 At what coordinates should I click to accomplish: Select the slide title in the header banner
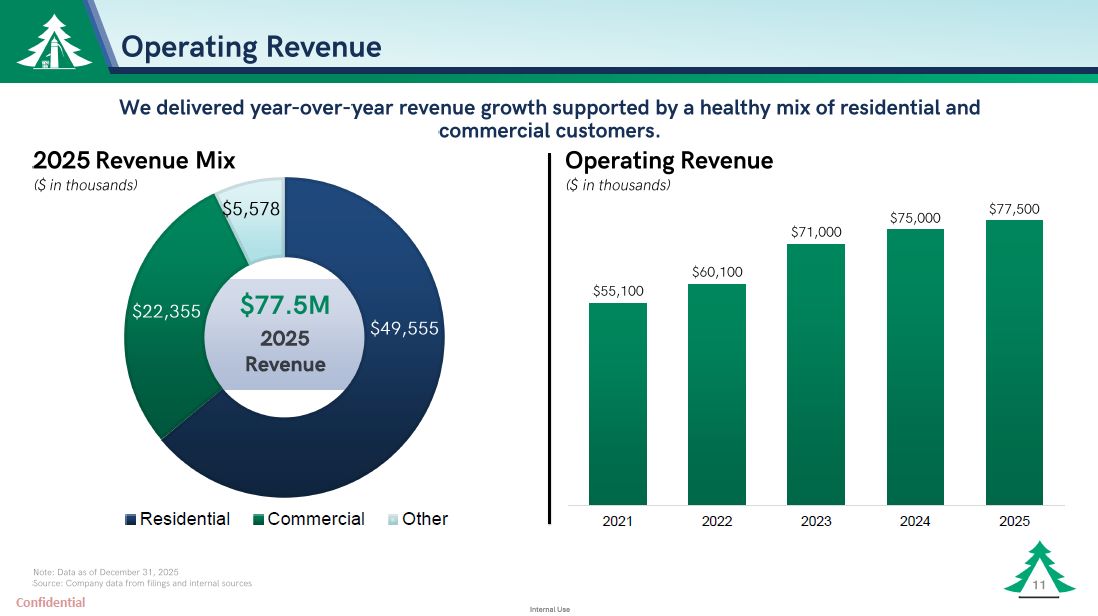[251, 47]
